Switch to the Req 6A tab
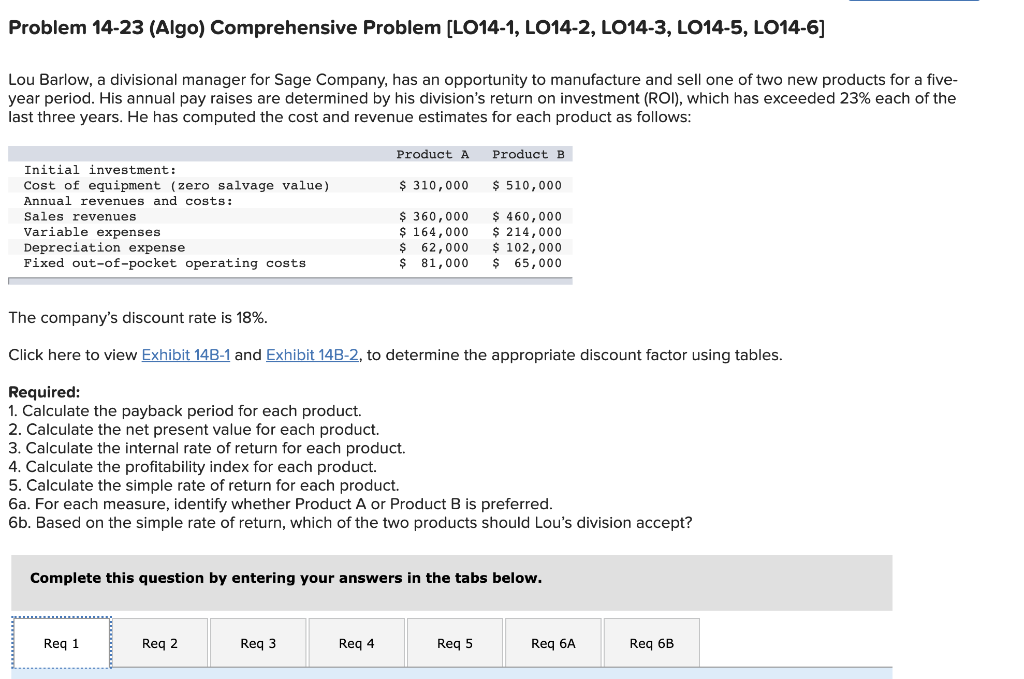Viewport: 1024px width, 679px height. point(553,643)
